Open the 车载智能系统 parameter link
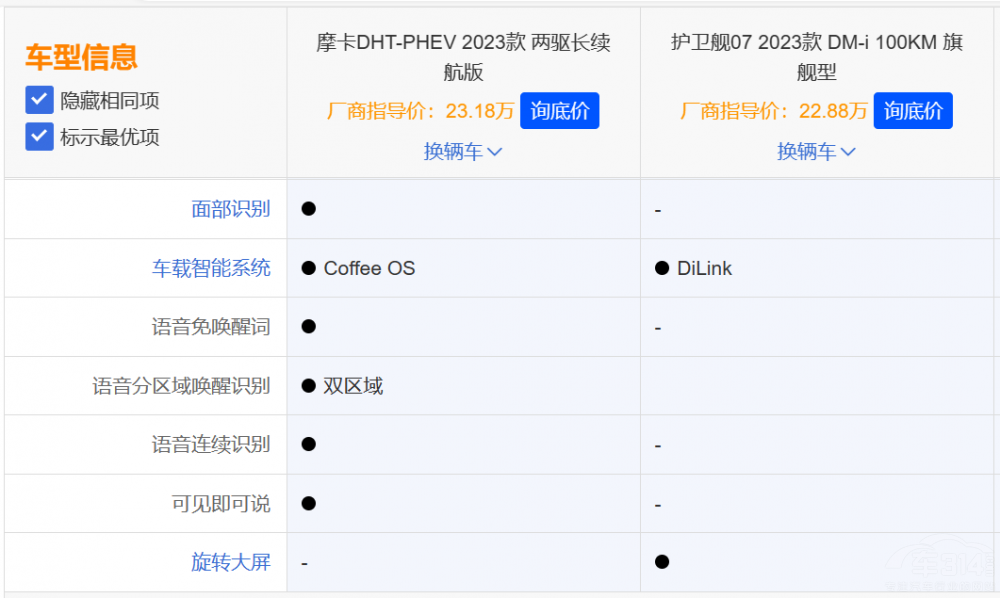Screen dimensions: 1000x598 pos(210,268)
